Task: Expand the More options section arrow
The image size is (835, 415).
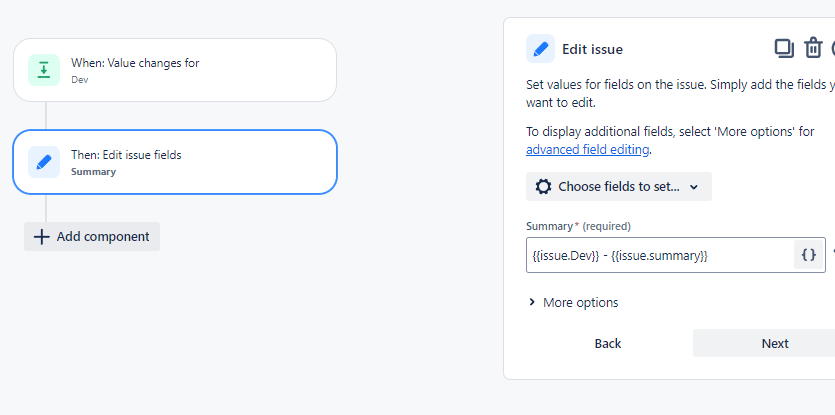Action: click(x=531, y=303)
